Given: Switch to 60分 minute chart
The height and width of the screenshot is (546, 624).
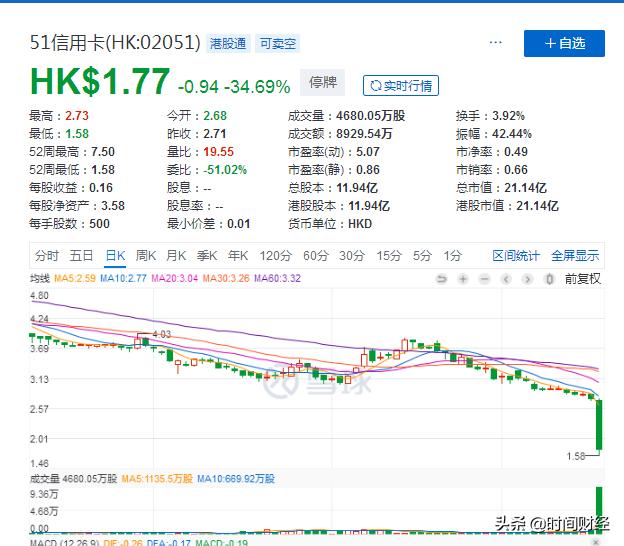Looking at the screenshot, I should click(x=316, y=256).
